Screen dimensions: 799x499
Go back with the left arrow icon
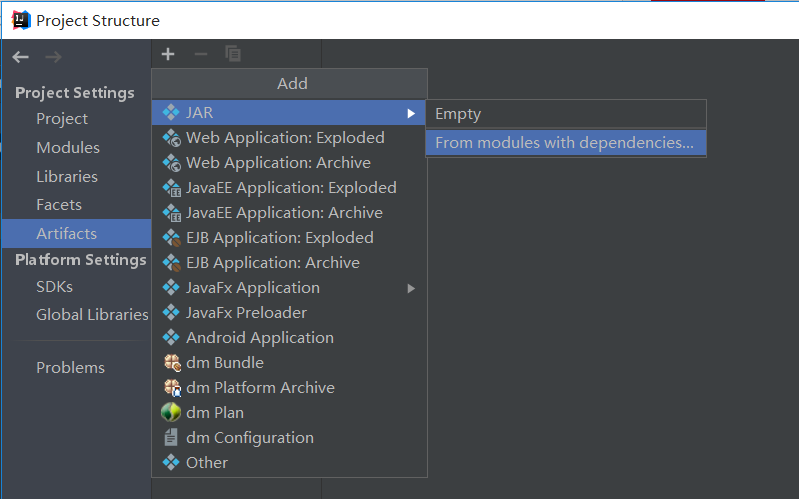(20, 57)
